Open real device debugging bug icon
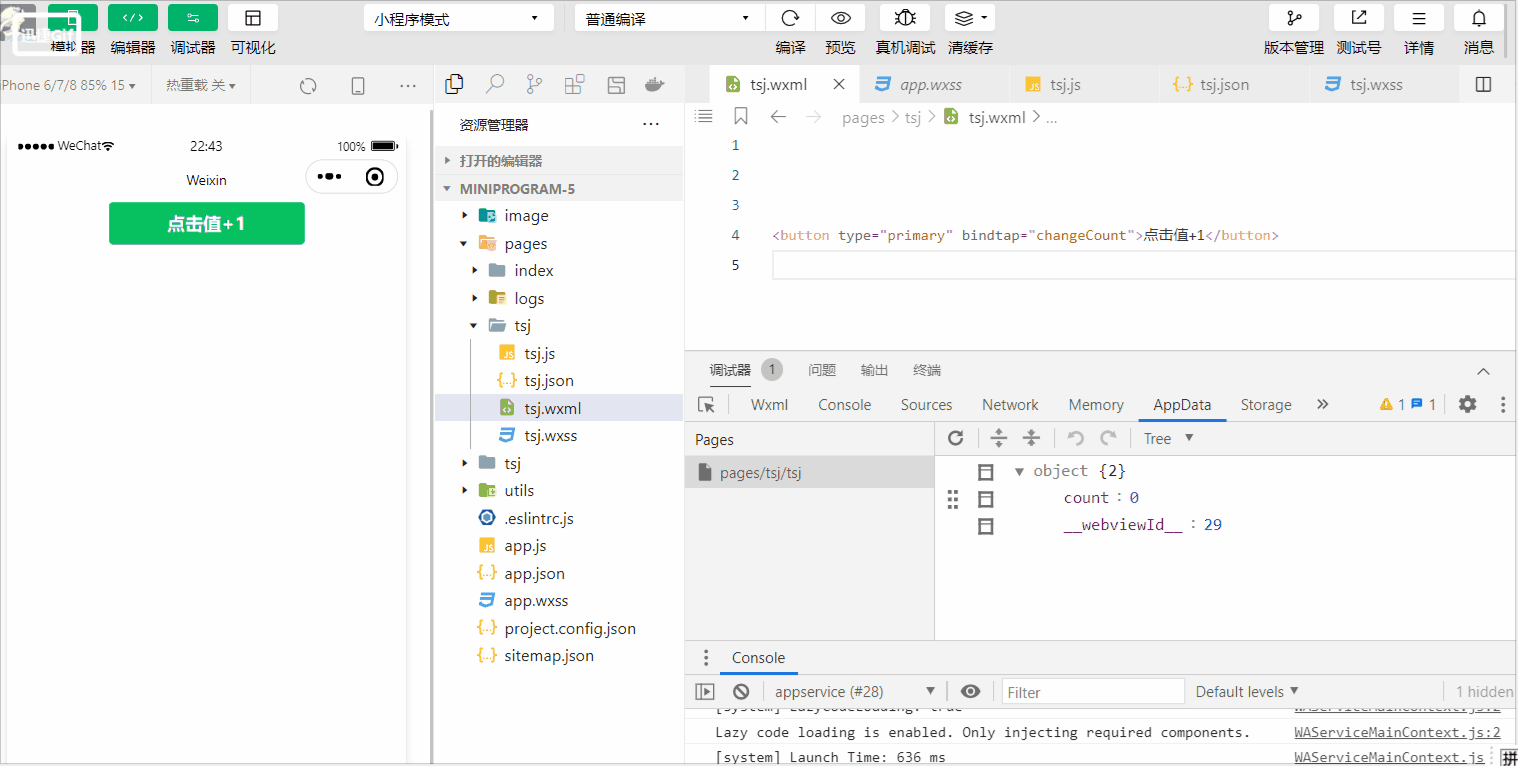 [905, 18]
